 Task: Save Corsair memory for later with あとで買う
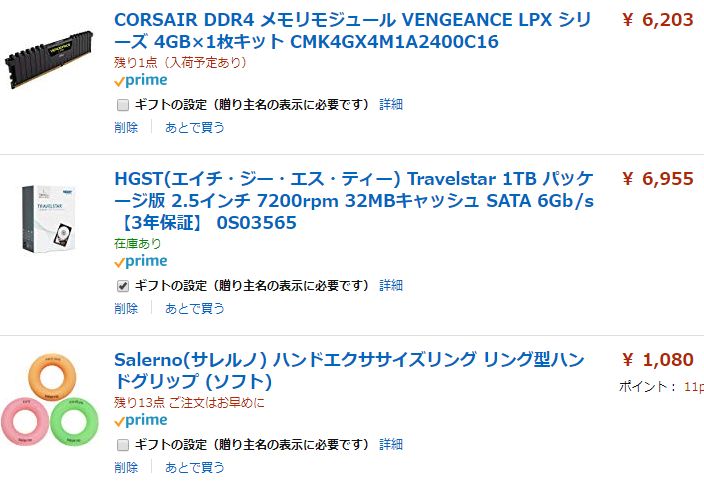tap(194, 128)
